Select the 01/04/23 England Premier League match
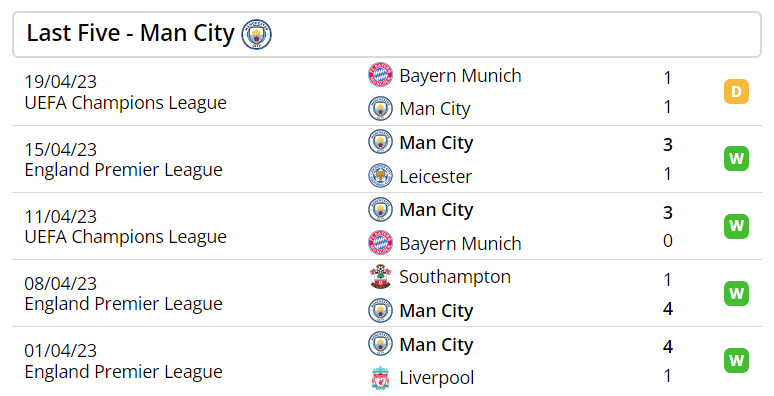 pyautogui.click(x=387, y=360)
